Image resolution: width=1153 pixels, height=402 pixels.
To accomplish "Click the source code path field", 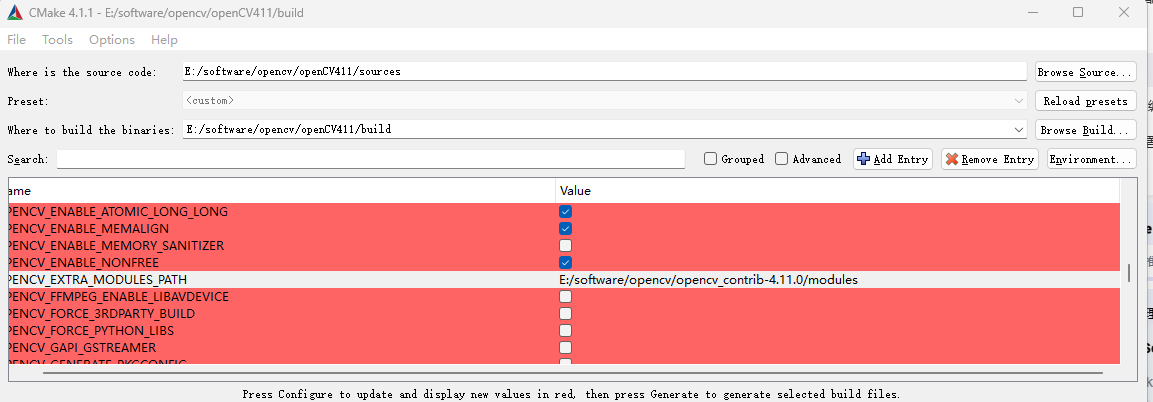I will (x=604, y=71).
